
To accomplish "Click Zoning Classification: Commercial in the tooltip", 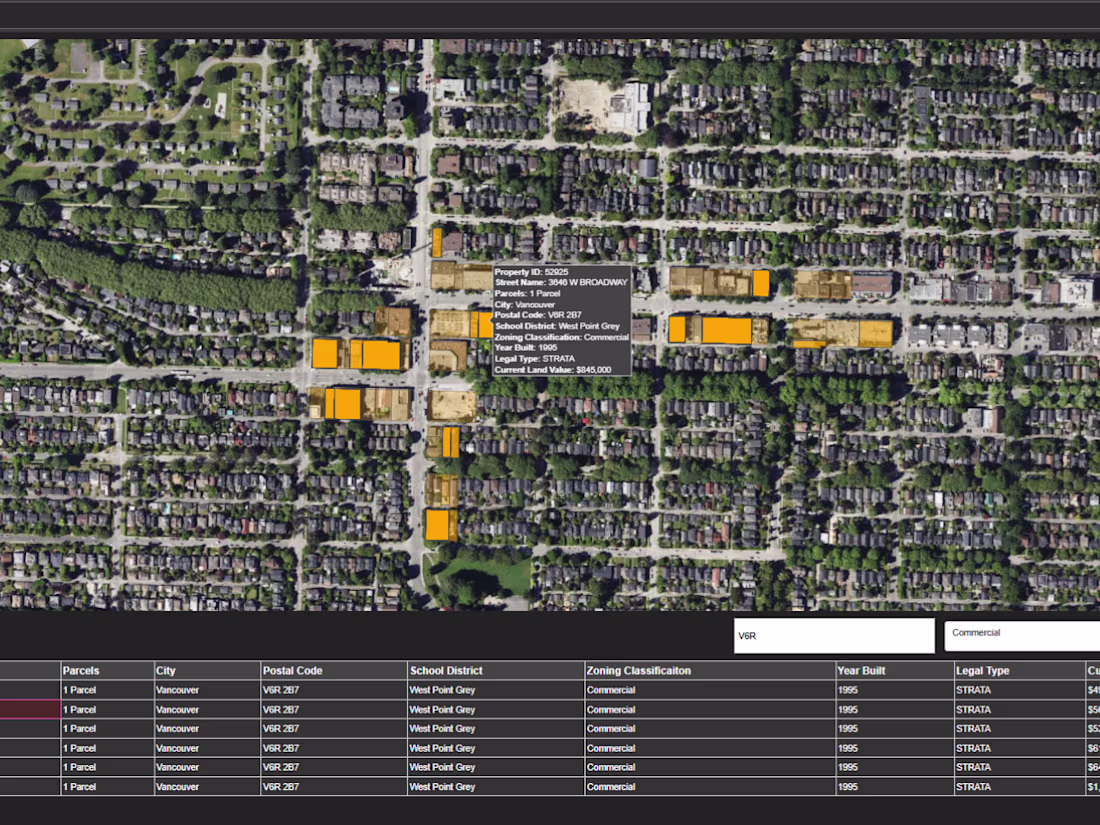I will [x=562, y=337].
